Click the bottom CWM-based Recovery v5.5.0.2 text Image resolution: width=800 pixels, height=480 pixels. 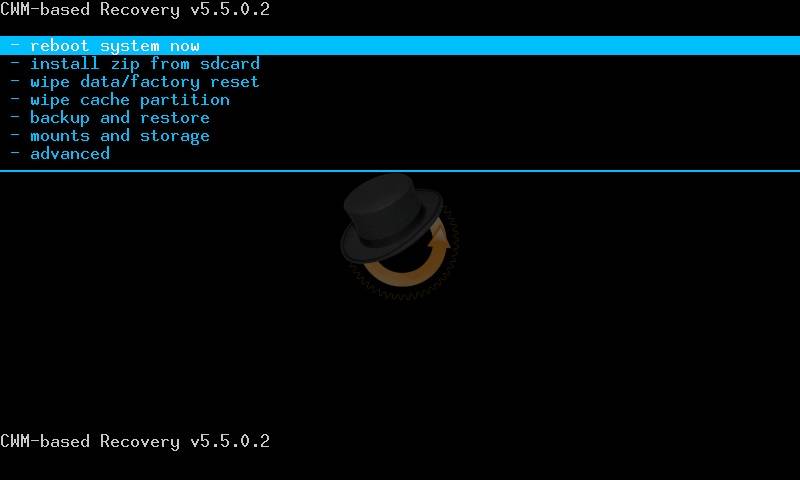click(135, 441)
